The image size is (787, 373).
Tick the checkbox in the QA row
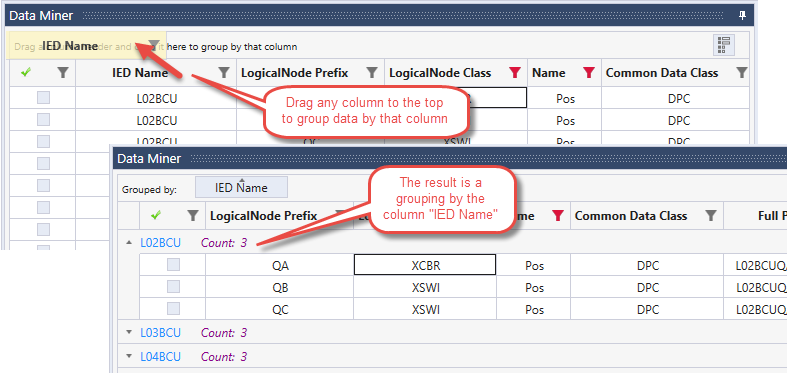tap(173, 265)
